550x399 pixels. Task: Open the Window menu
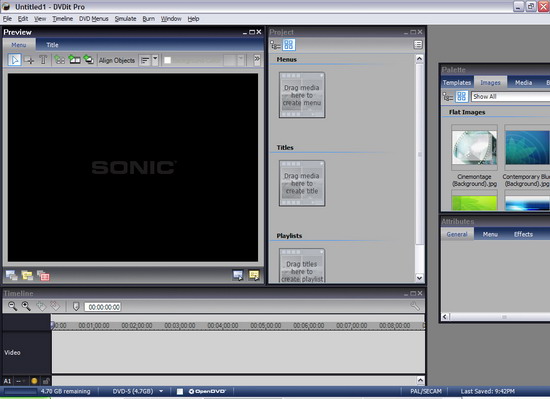171,19
